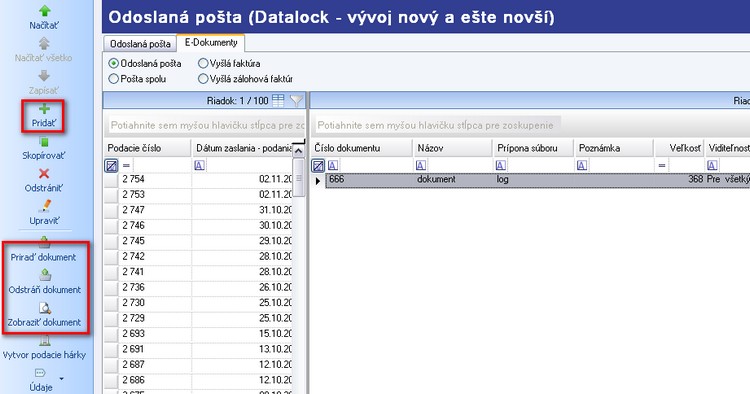Click the Názov filter input field
The width and height of the screenshot is (750, 394).
point(459,165)
